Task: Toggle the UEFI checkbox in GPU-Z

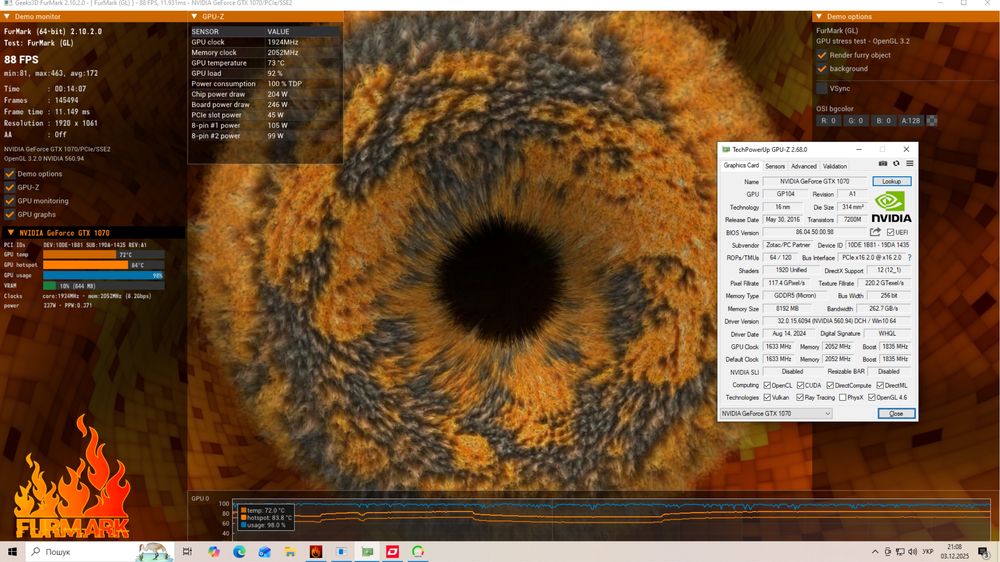Action: 890,232
